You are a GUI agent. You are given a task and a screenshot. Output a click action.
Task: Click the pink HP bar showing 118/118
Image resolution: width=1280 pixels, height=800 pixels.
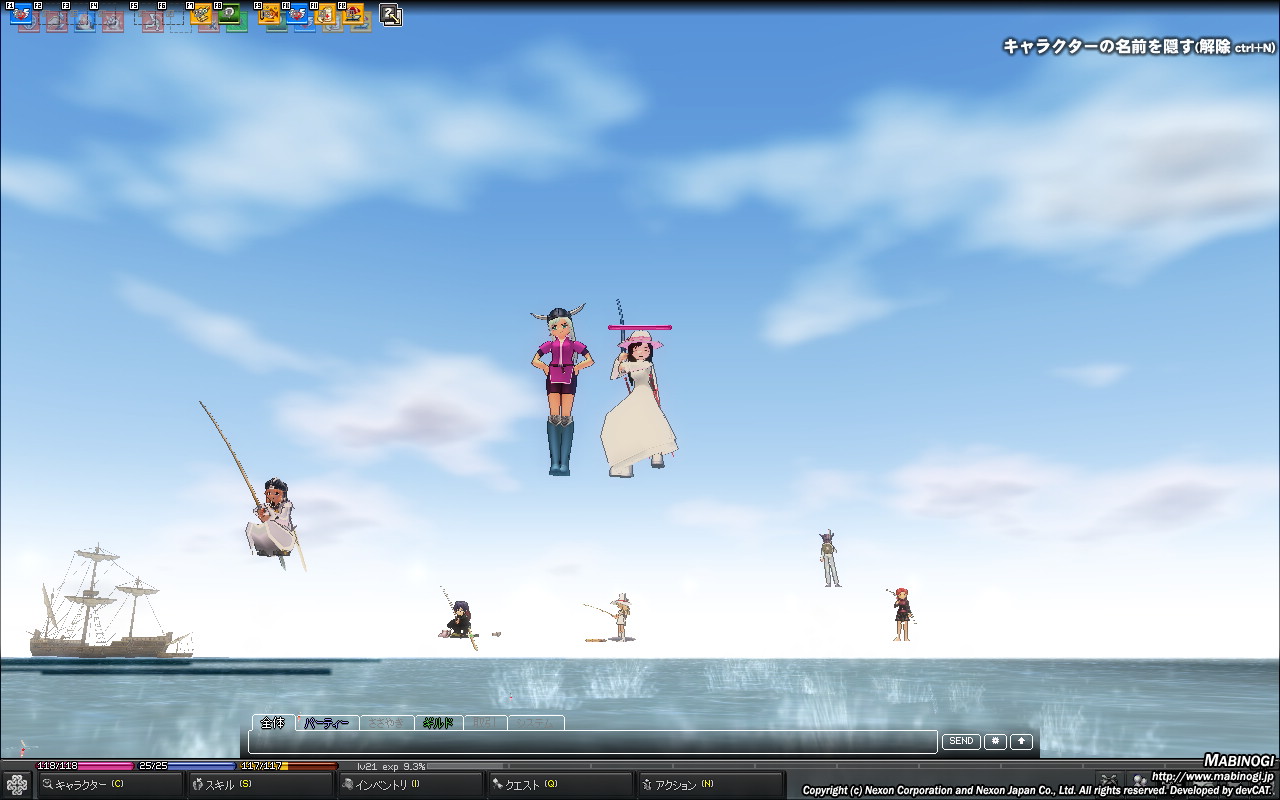[x=85, y=766]
